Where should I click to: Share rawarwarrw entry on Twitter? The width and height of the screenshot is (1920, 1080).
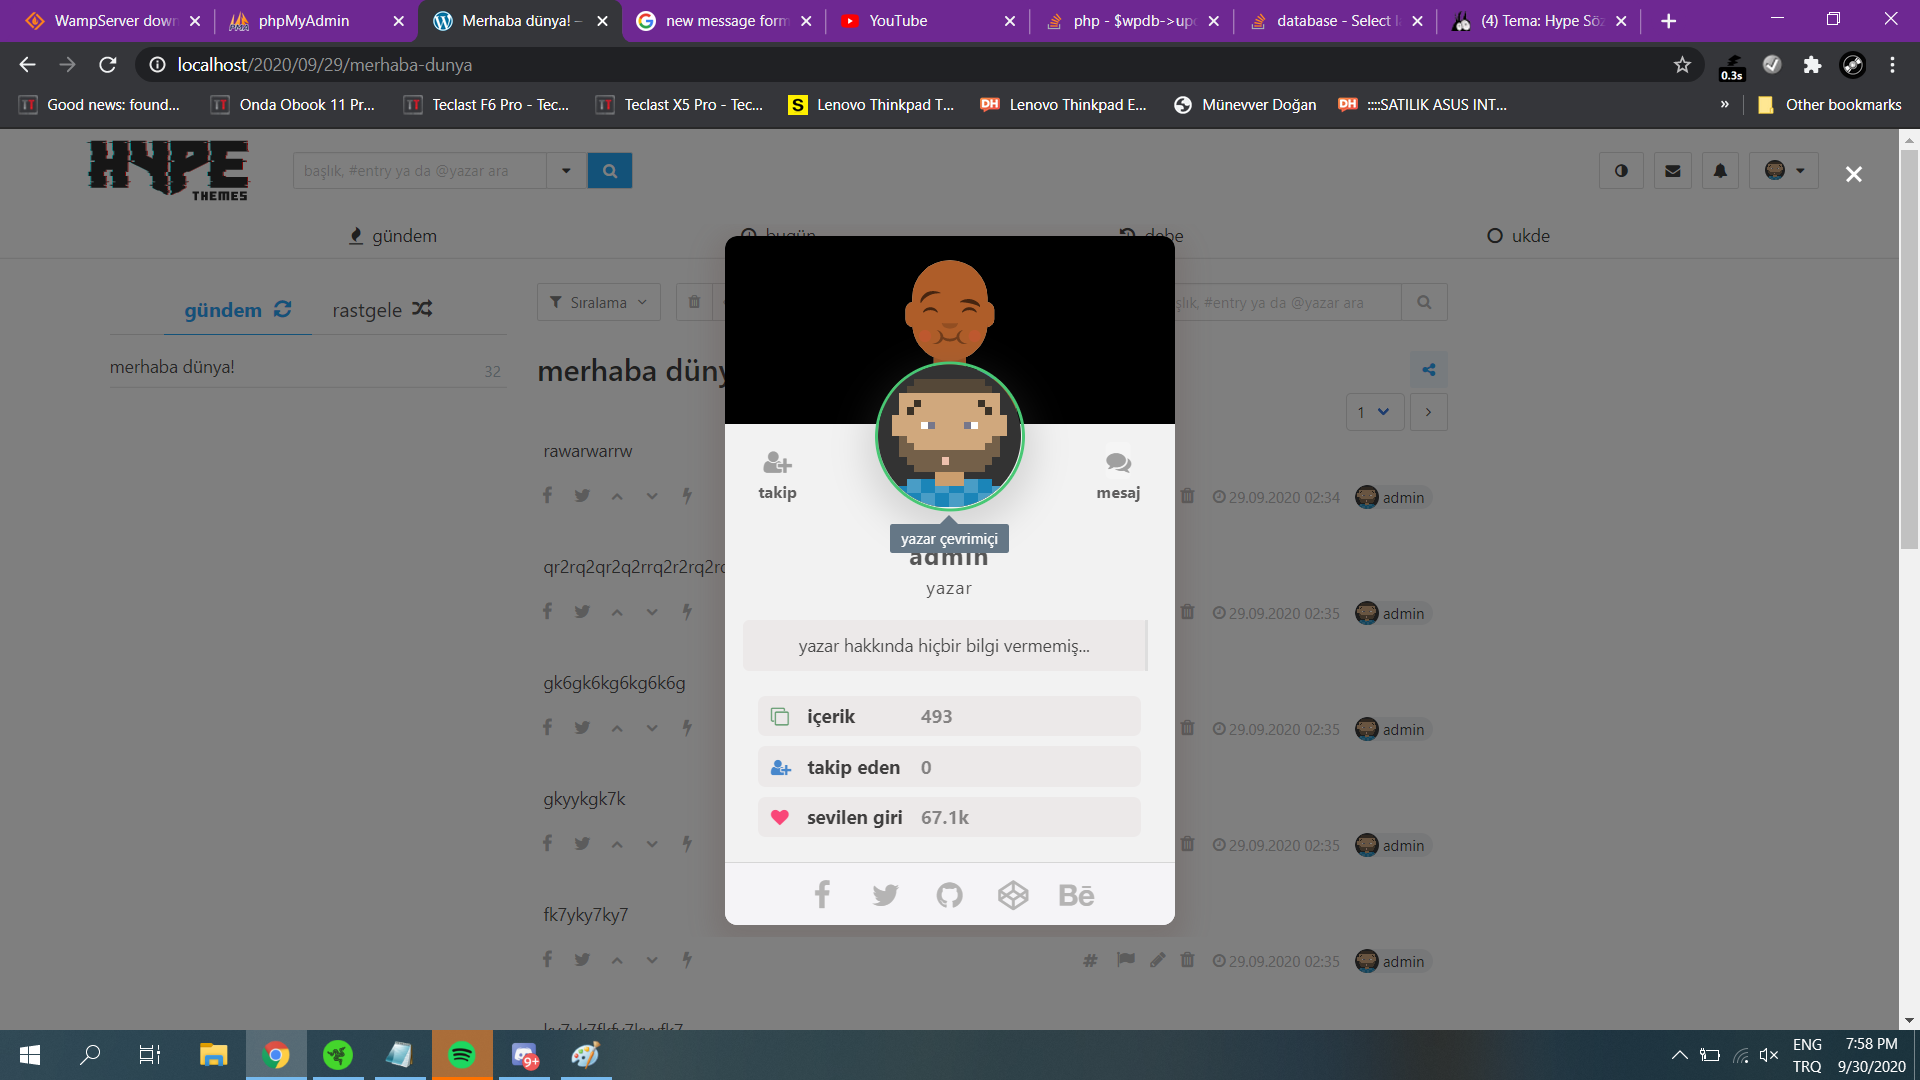582,496
